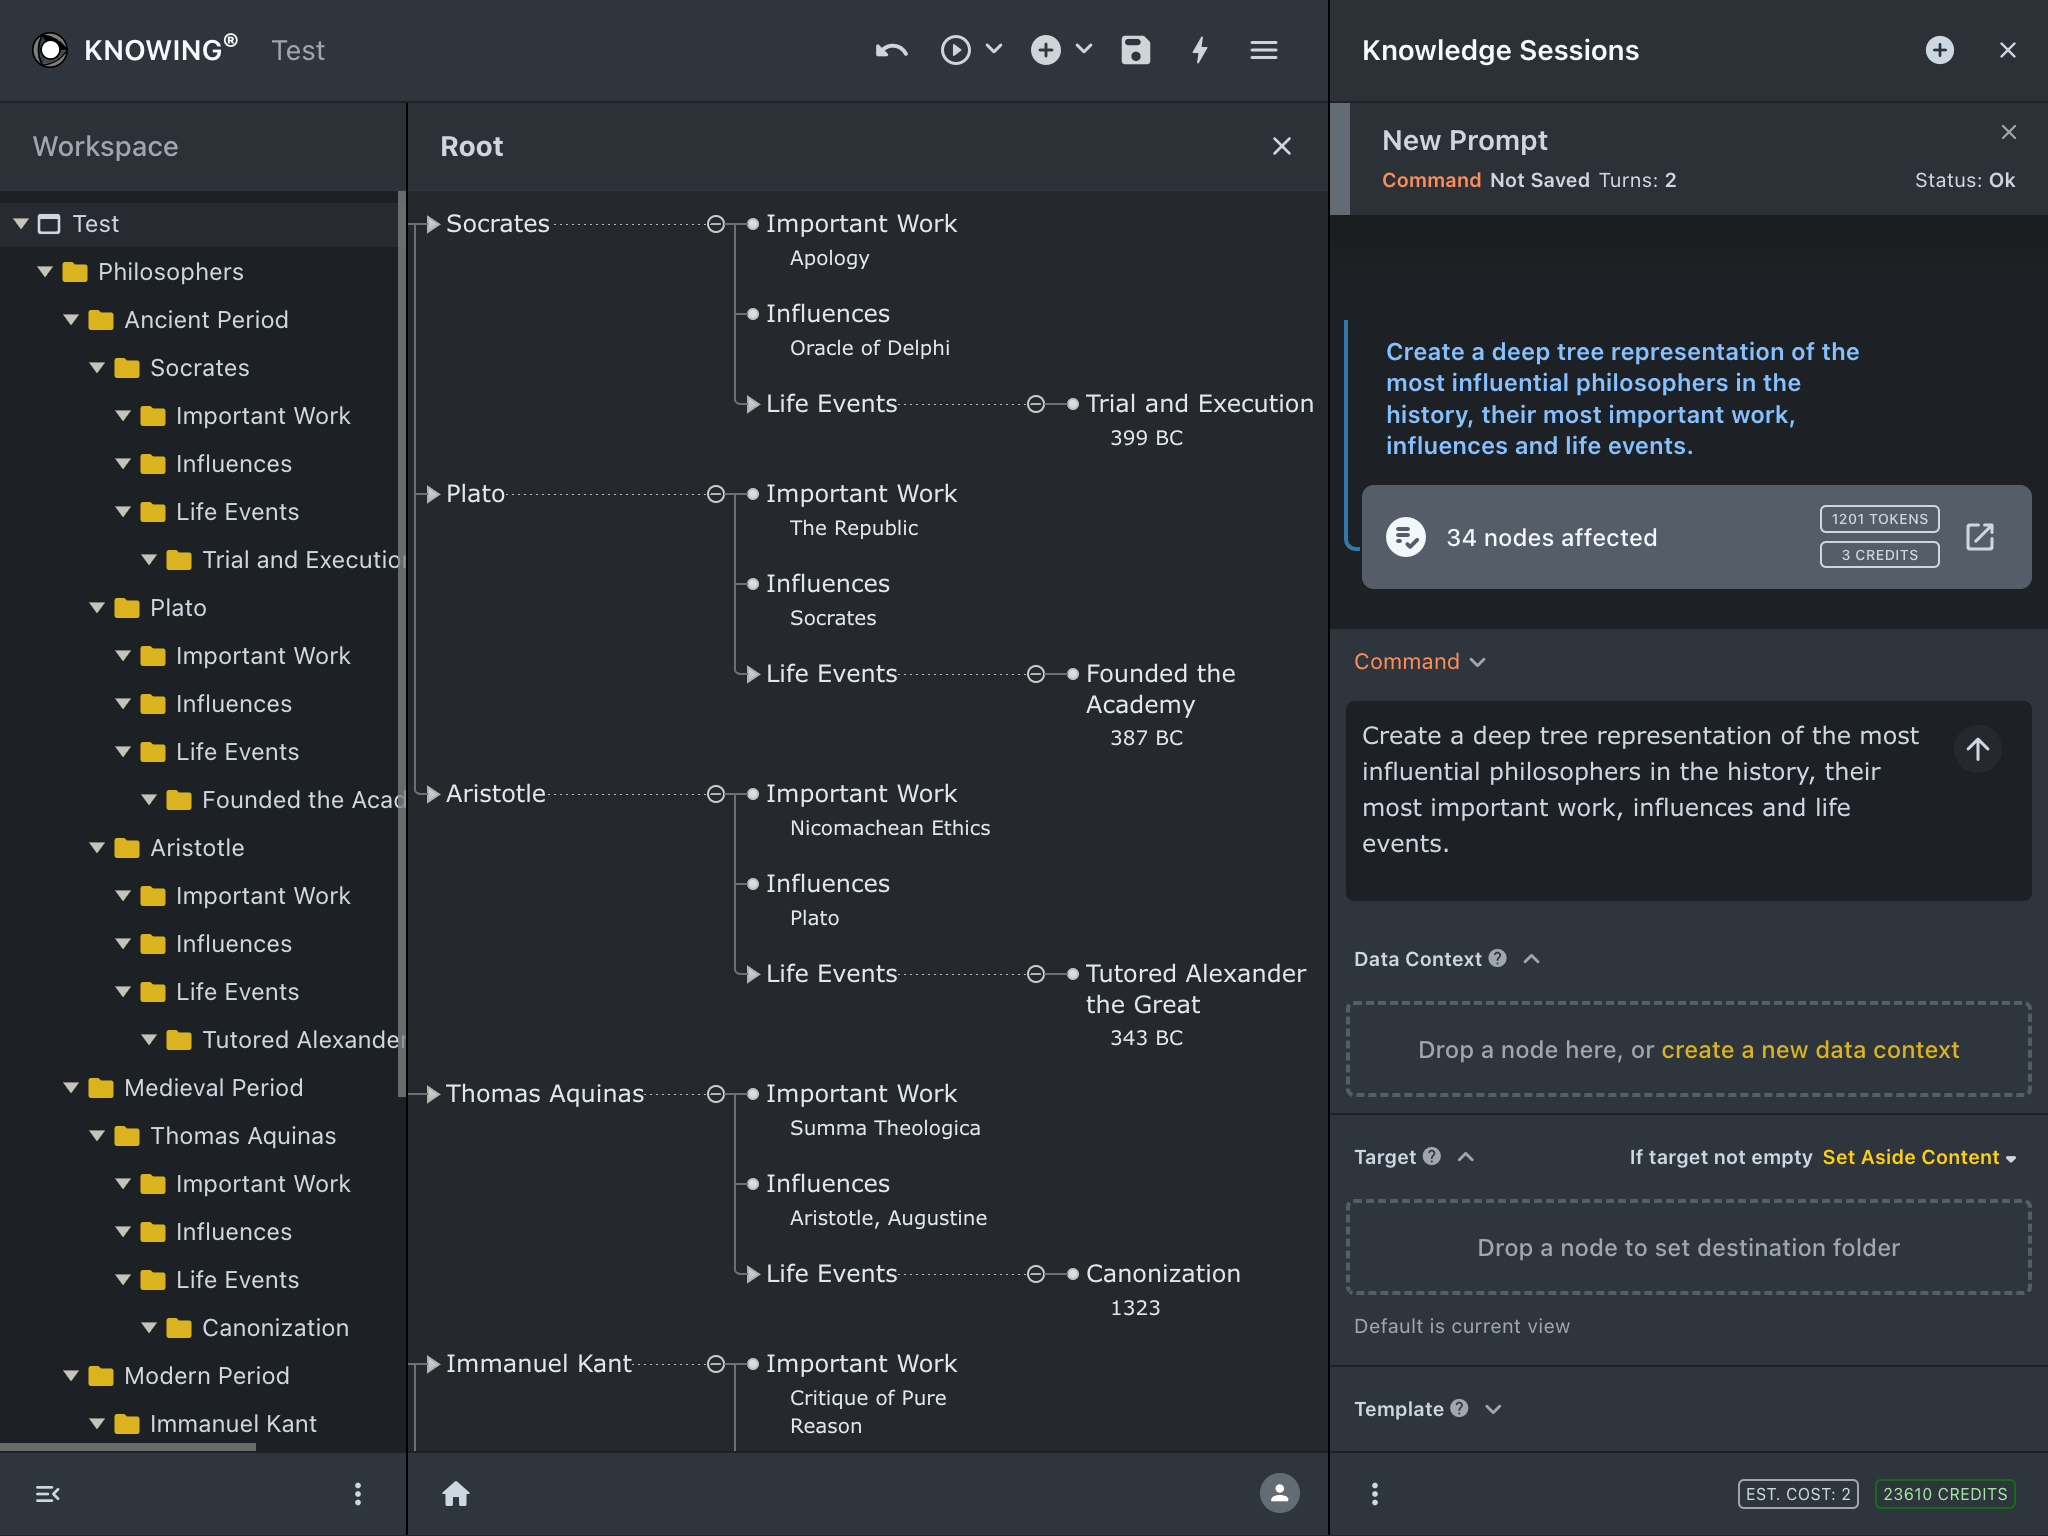Collapse Plato's Life Events with its minus toggle
The height and width of the screenshot is (1536, 2048).
click(x=1035, y=674)
